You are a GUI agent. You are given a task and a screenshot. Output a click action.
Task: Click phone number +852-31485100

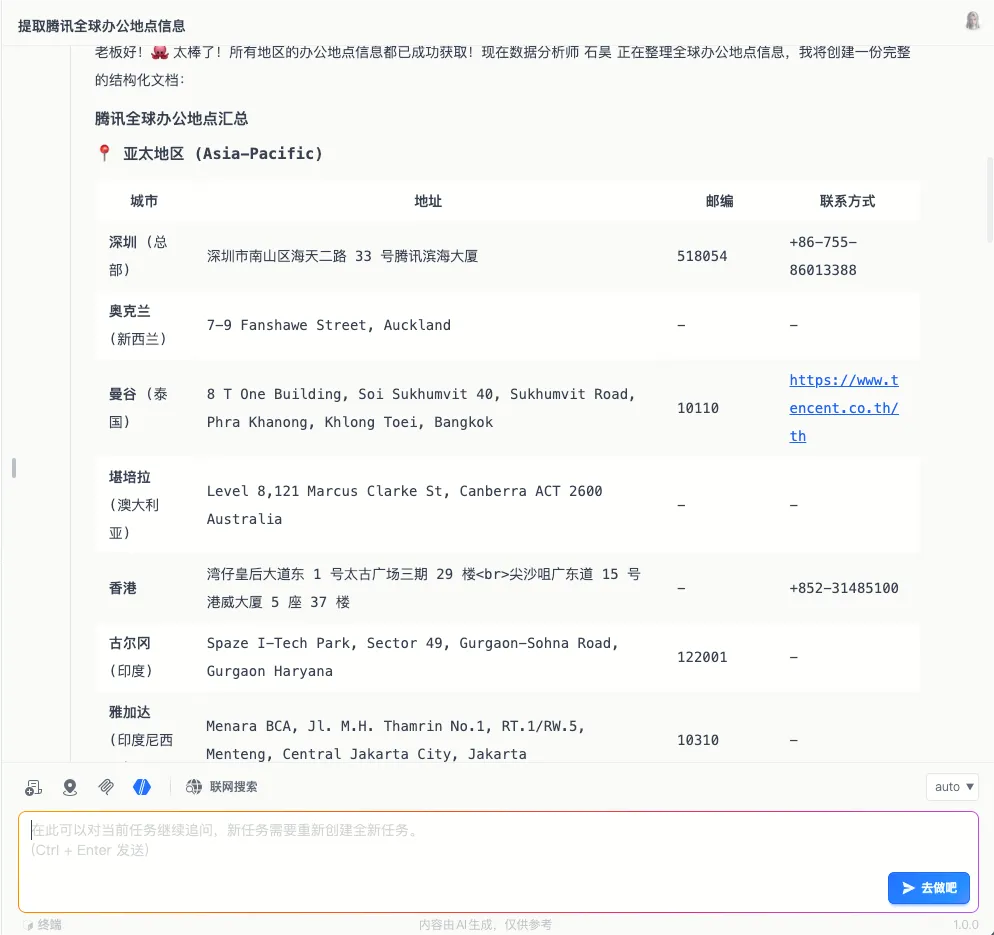pos(844,588)
